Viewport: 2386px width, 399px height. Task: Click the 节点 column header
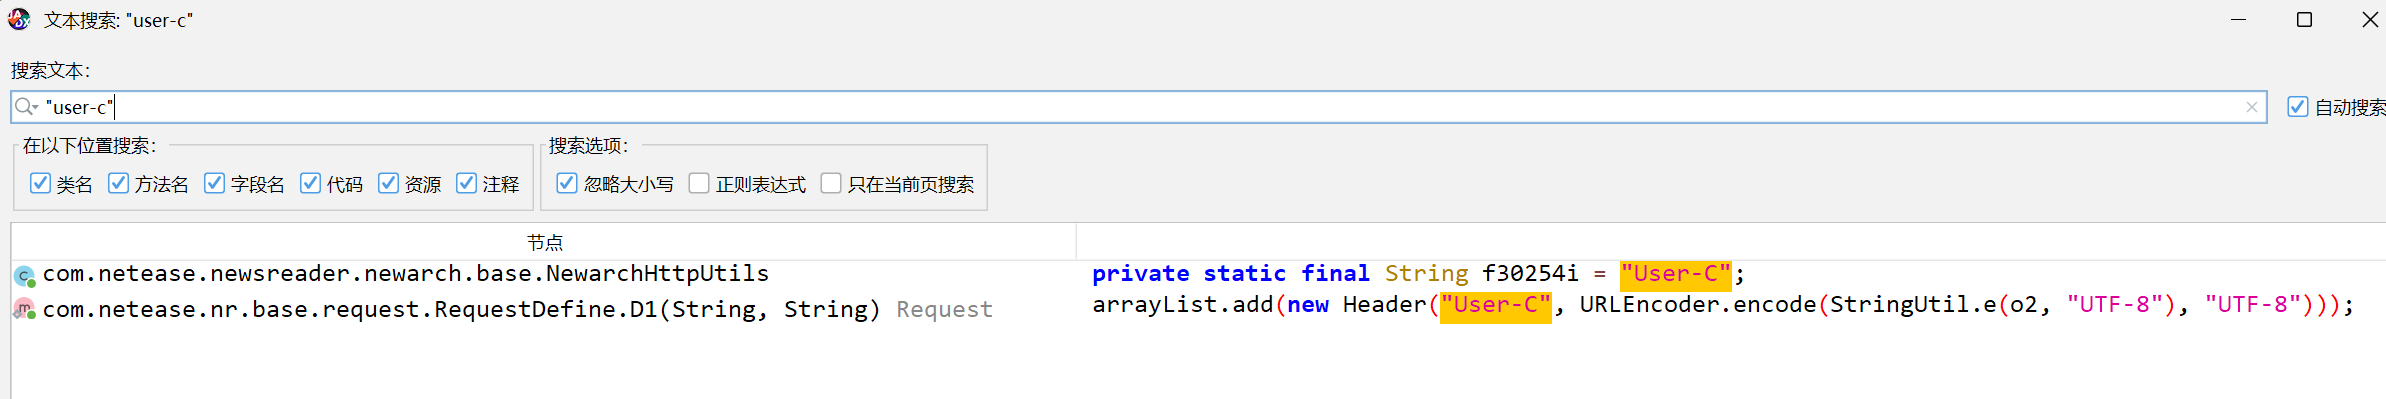point(544,242)
